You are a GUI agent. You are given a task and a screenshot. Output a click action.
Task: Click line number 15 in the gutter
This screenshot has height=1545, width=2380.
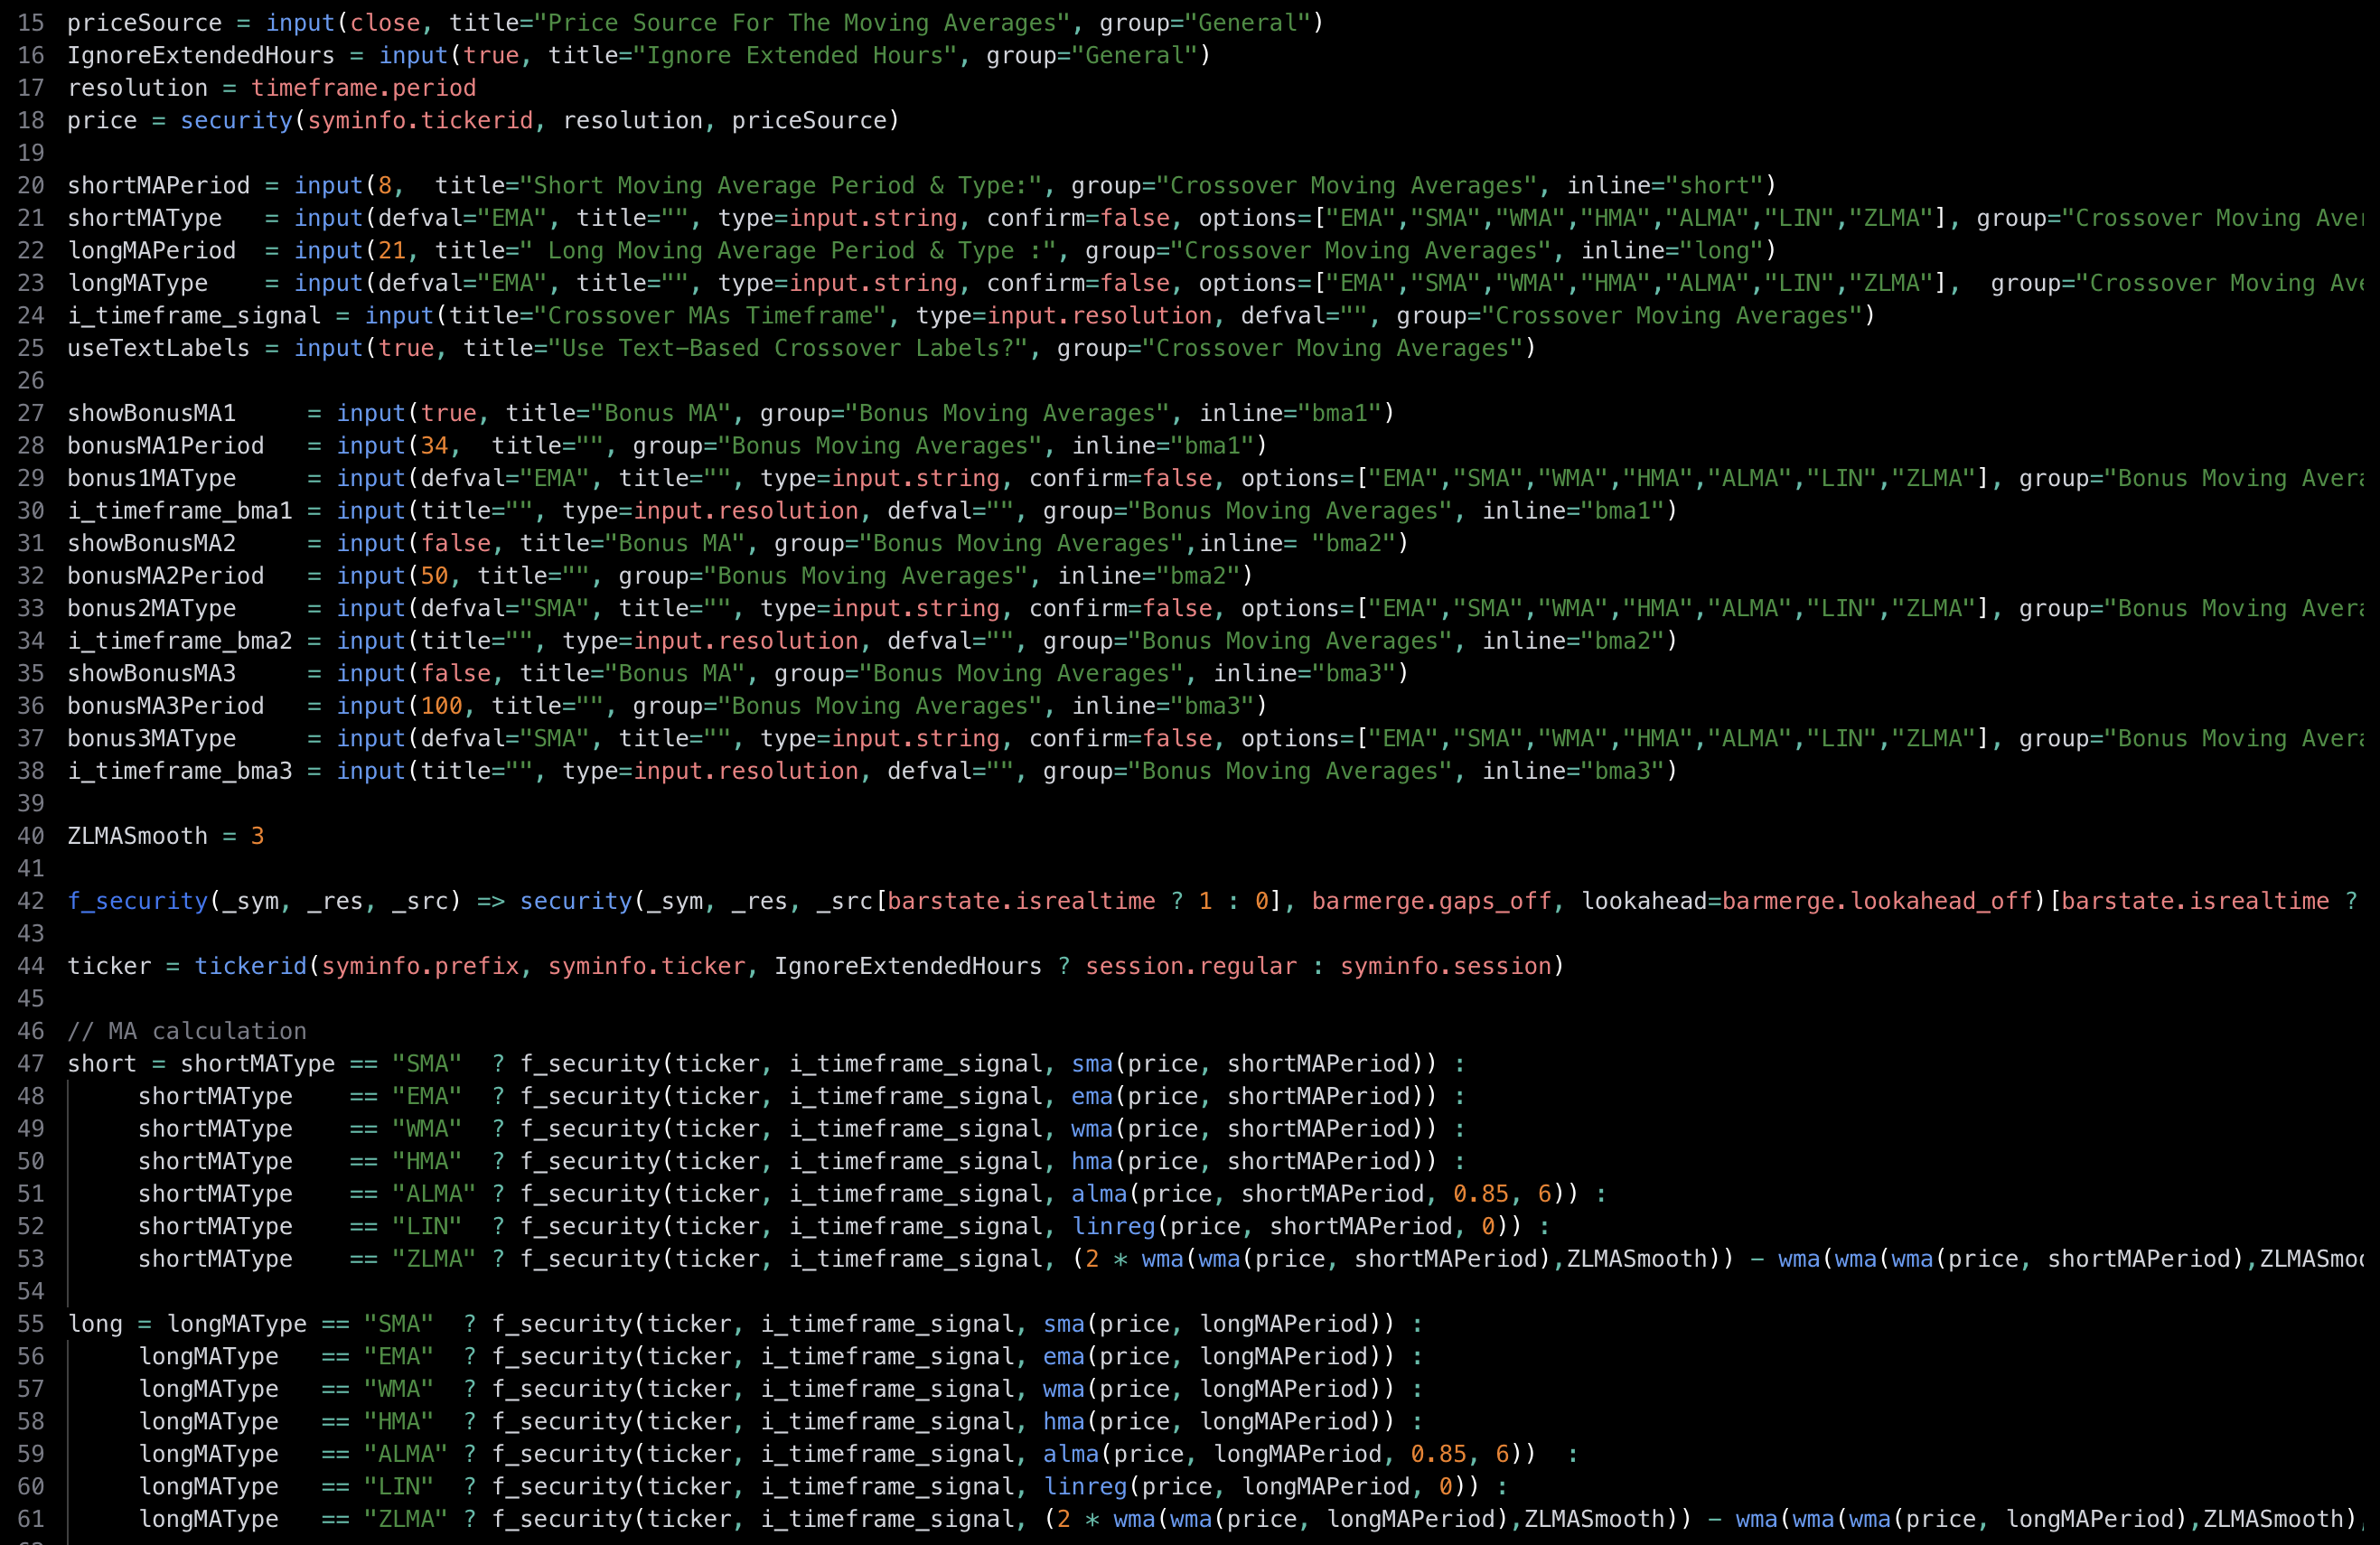point(31,23)
